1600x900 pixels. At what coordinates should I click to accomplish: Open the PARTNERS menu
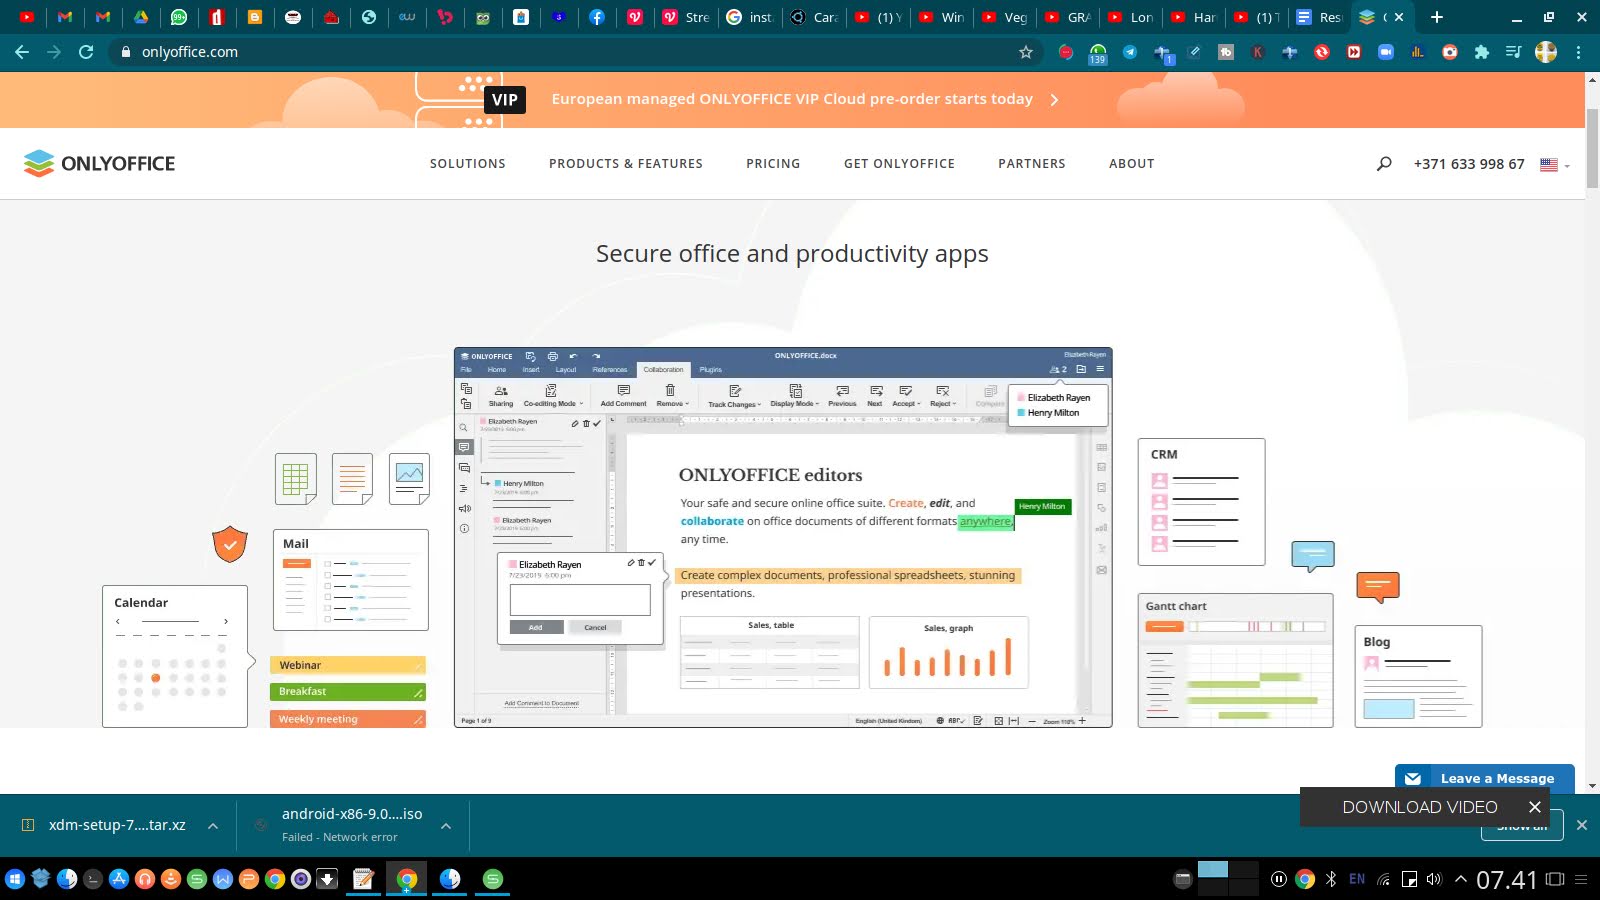coord(1032,163)
